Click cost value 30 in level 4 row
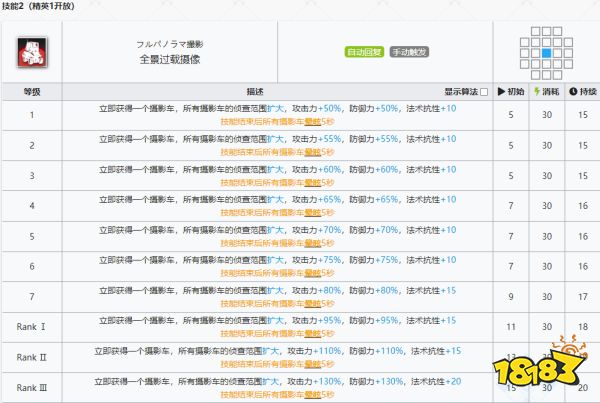Image resolution: width=600 pixels, height=403 pixels. click(547, 206)
